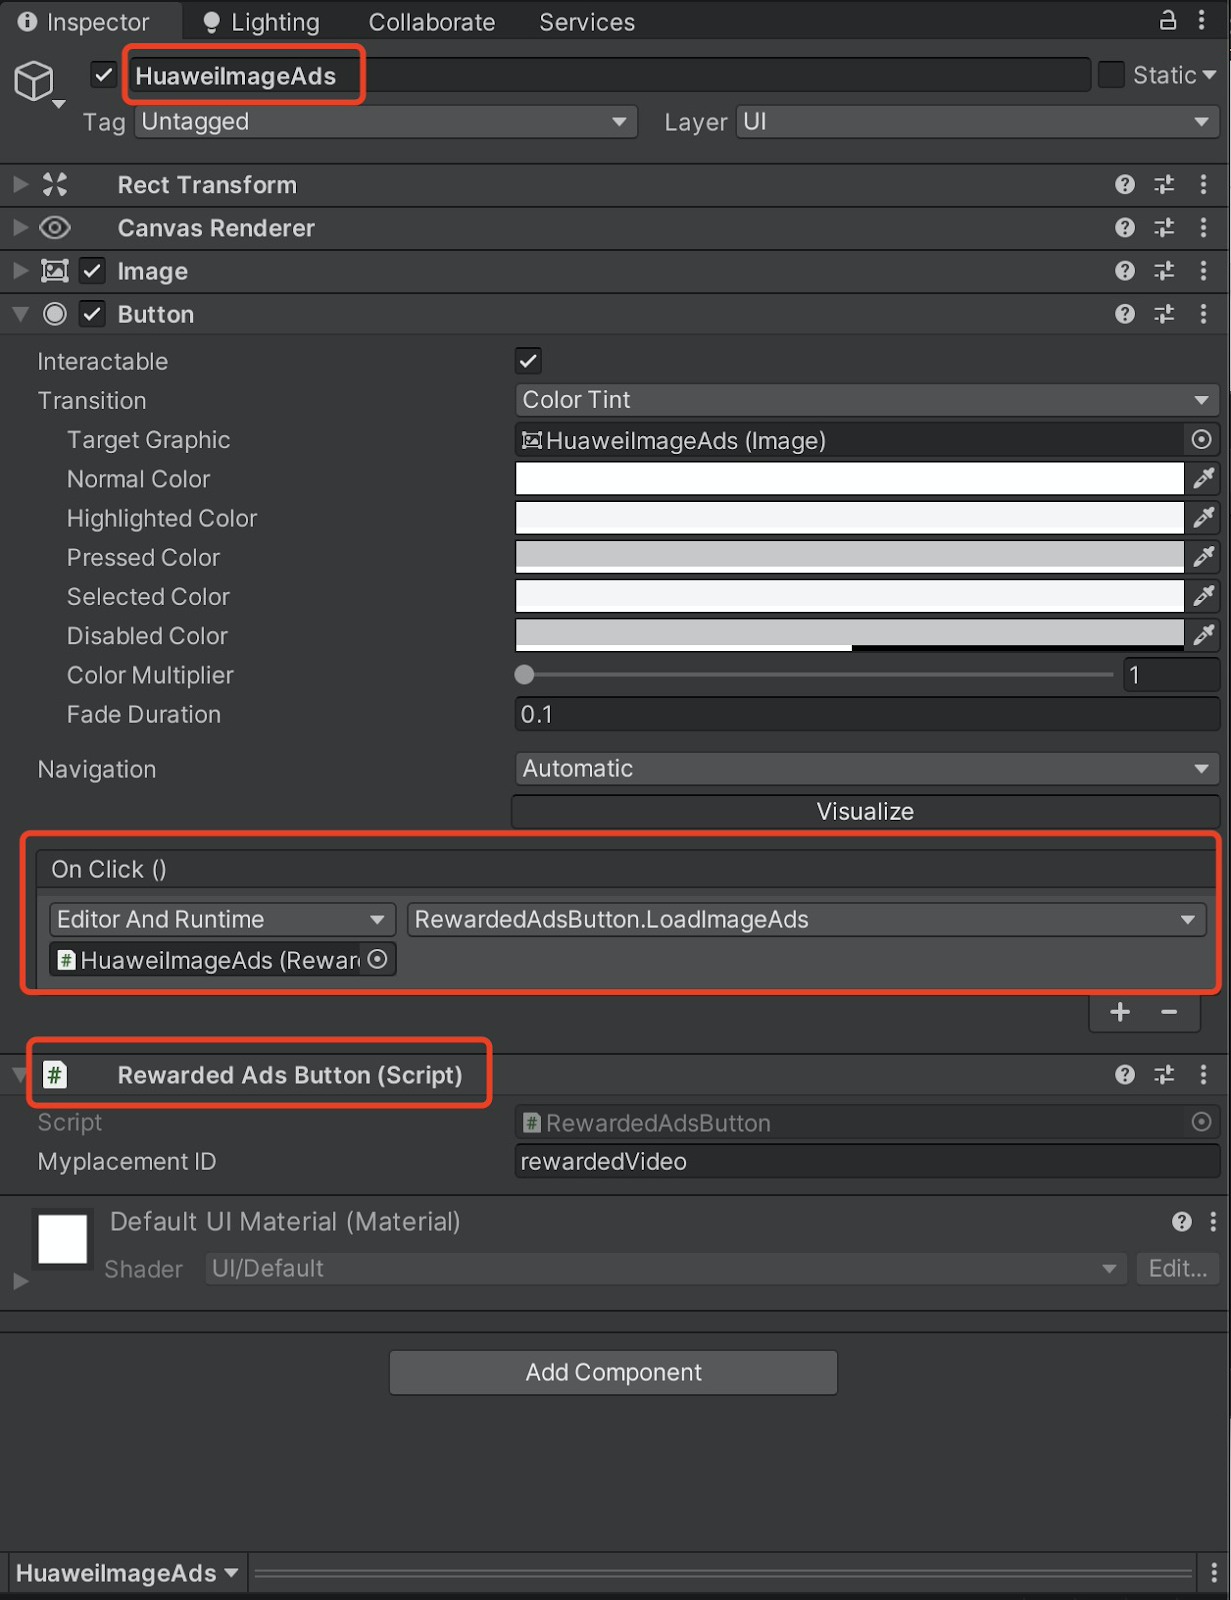Open the Pressed Color swatch
1231x1600 pixels.
click(x=850, y=556)
